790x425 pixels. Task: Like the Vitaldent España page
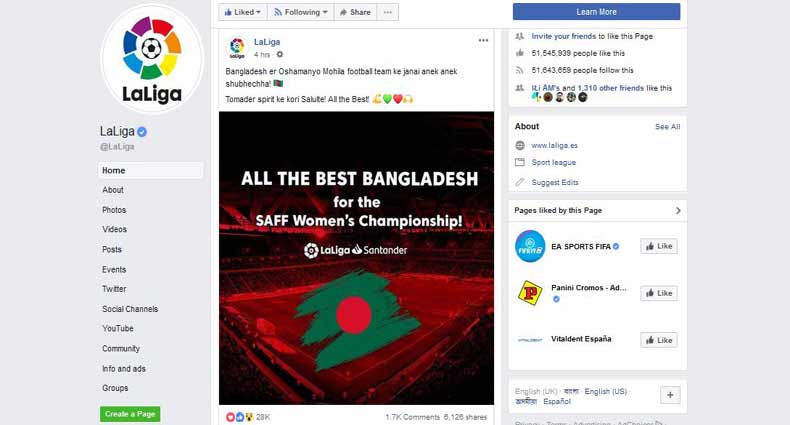(658, 340)
